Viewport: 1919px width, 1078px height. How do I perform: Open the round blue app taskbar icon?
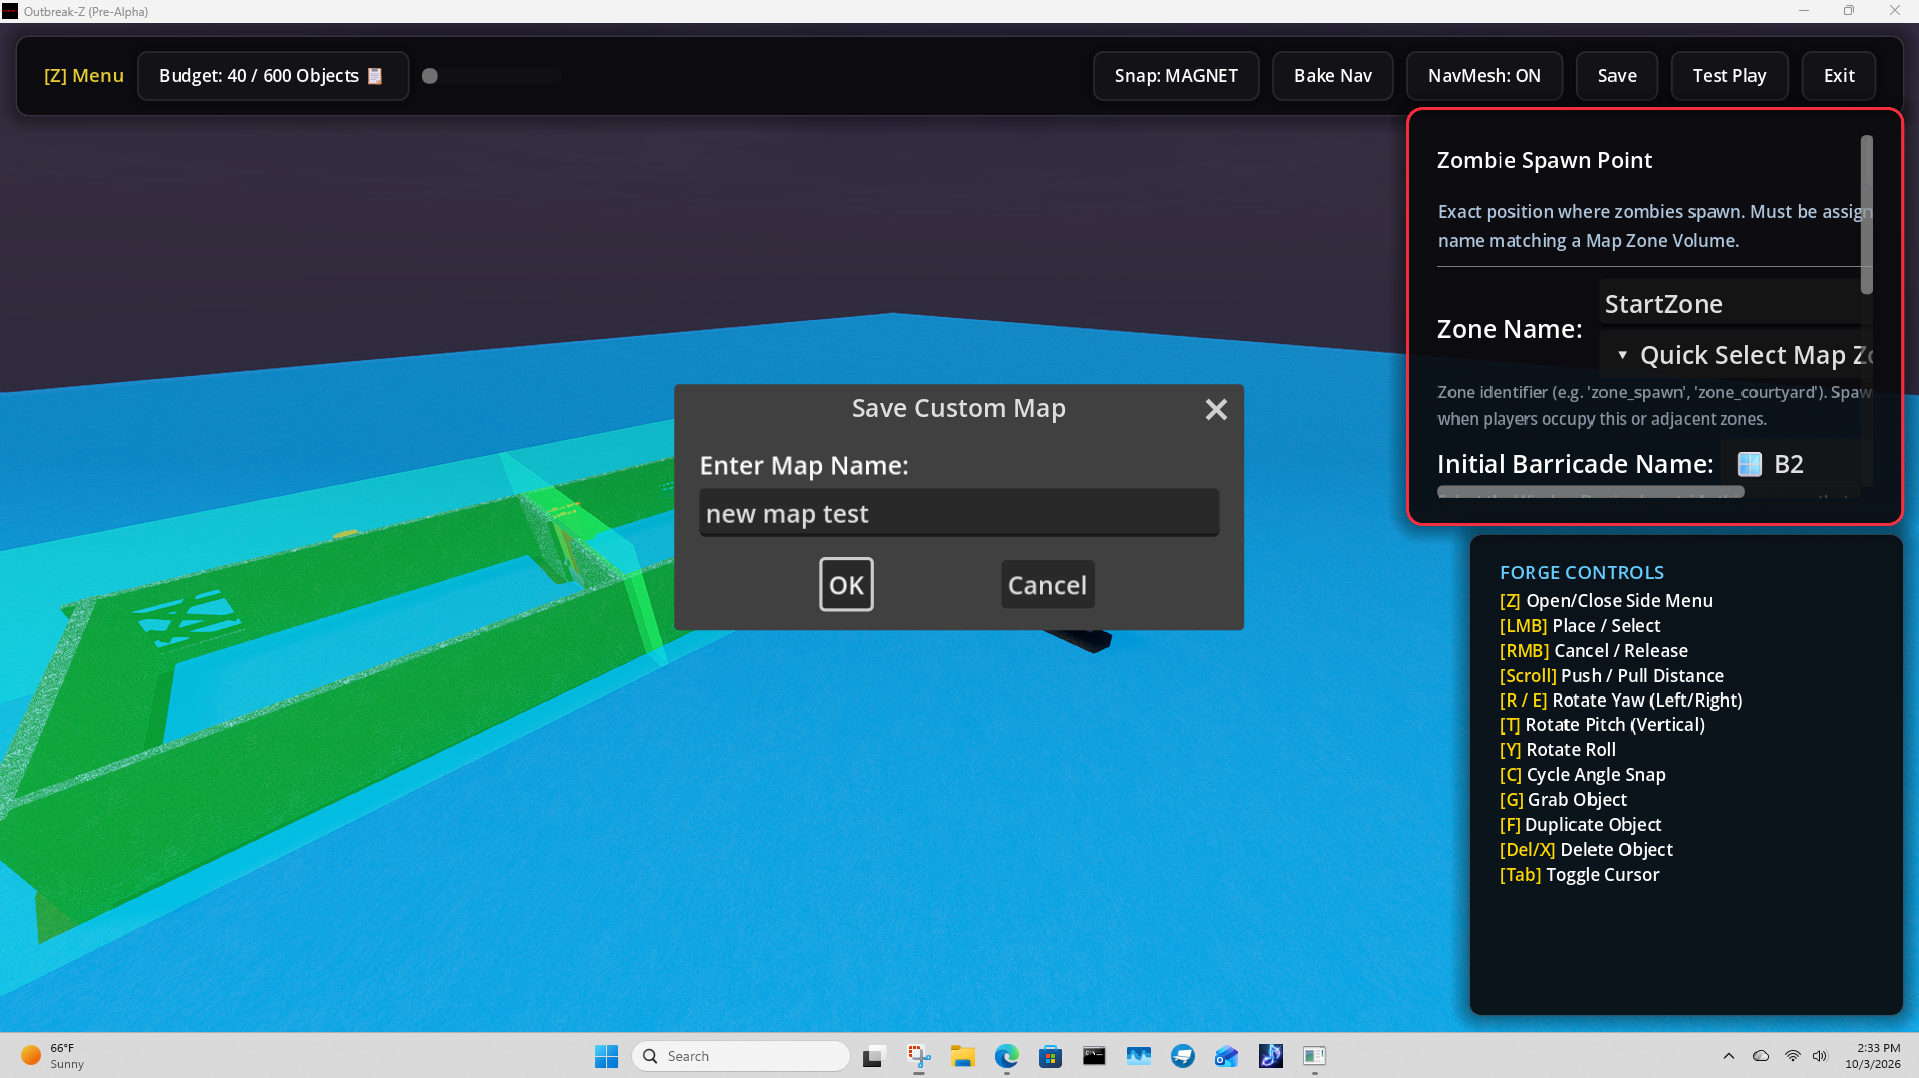pos(1182,1056)
